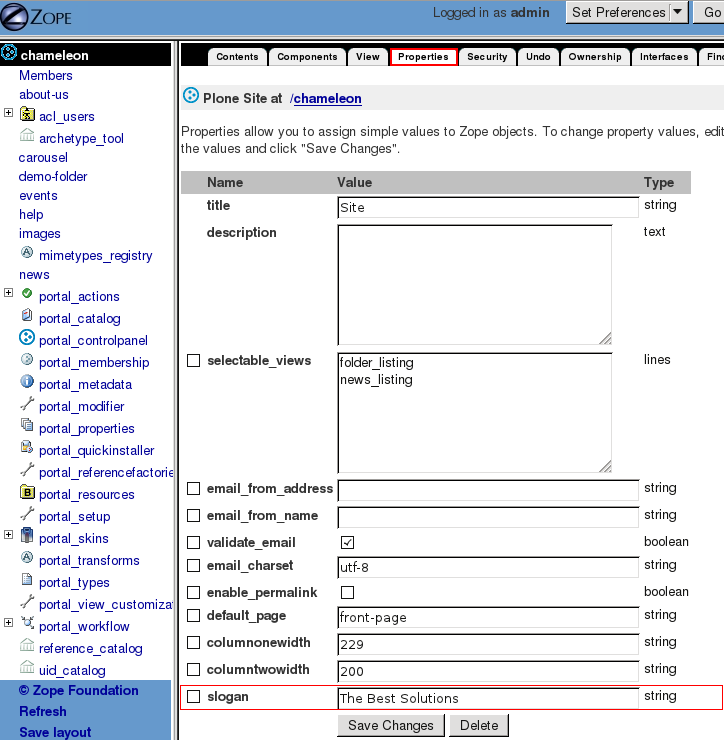The width and height of the screenshot is (724, 740).
Task: Select the enable_permalink property row checkbox
Action: [194, 592]
